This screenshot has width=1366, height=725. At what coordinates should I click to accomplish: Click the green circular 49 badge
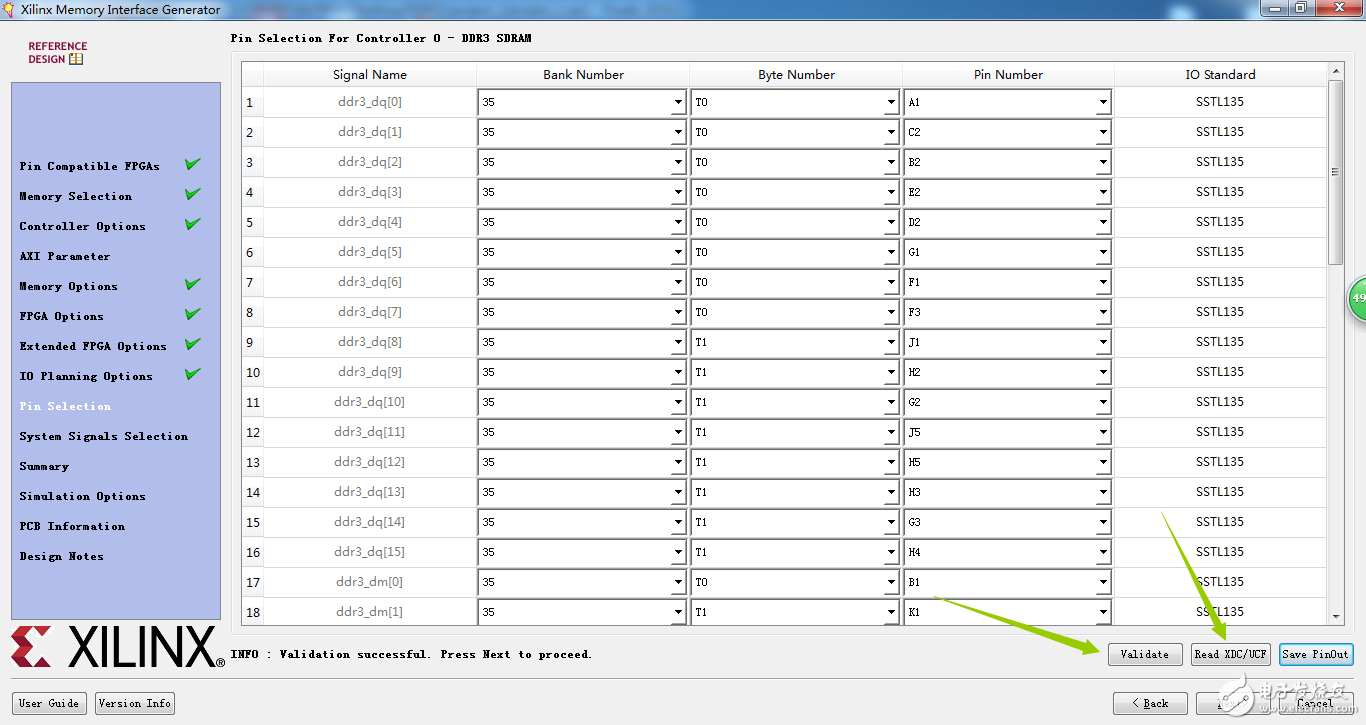[1357, 298]
